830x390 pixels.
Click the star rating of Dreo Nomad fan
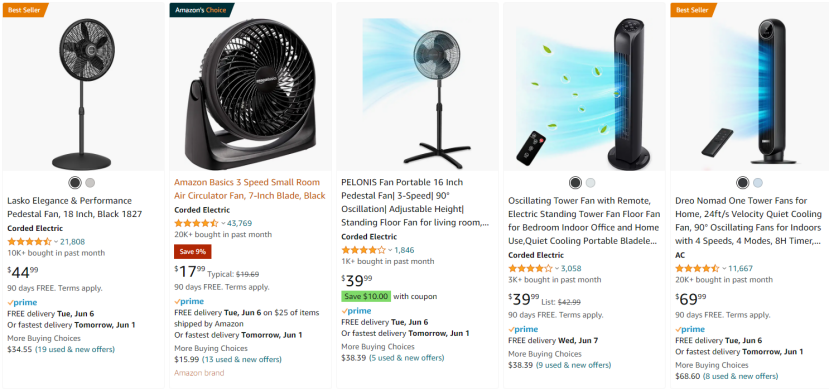coord(697,268)
